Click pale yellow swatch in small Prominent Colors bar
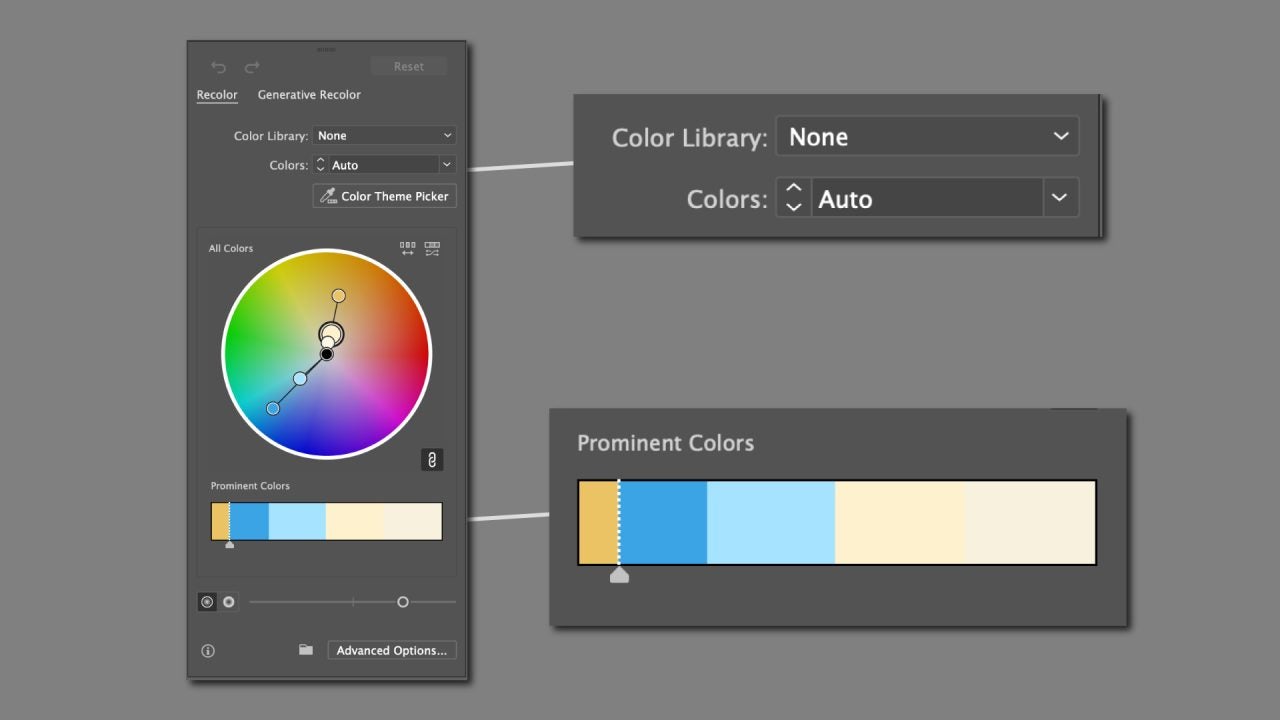The height and width of the screenshot is (720, 1280). click(355, 522)
